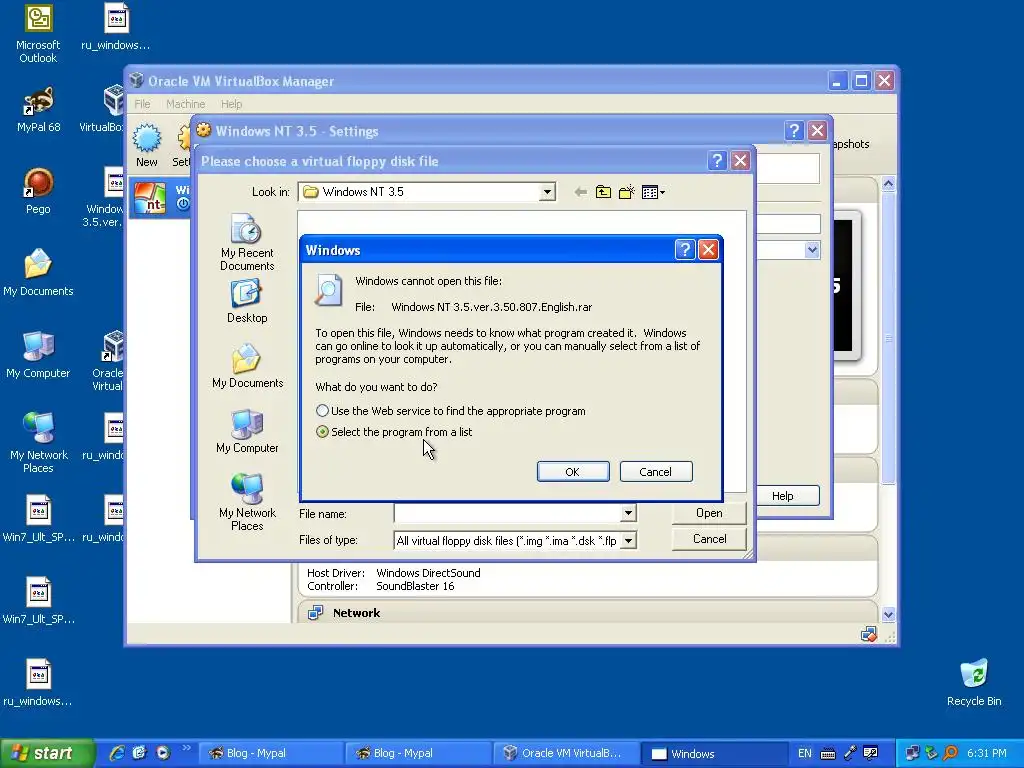This screenshot has width=1024, height=768.
Task: Select Windows NT VM in VirtualBox list
Action: [160, 198]
